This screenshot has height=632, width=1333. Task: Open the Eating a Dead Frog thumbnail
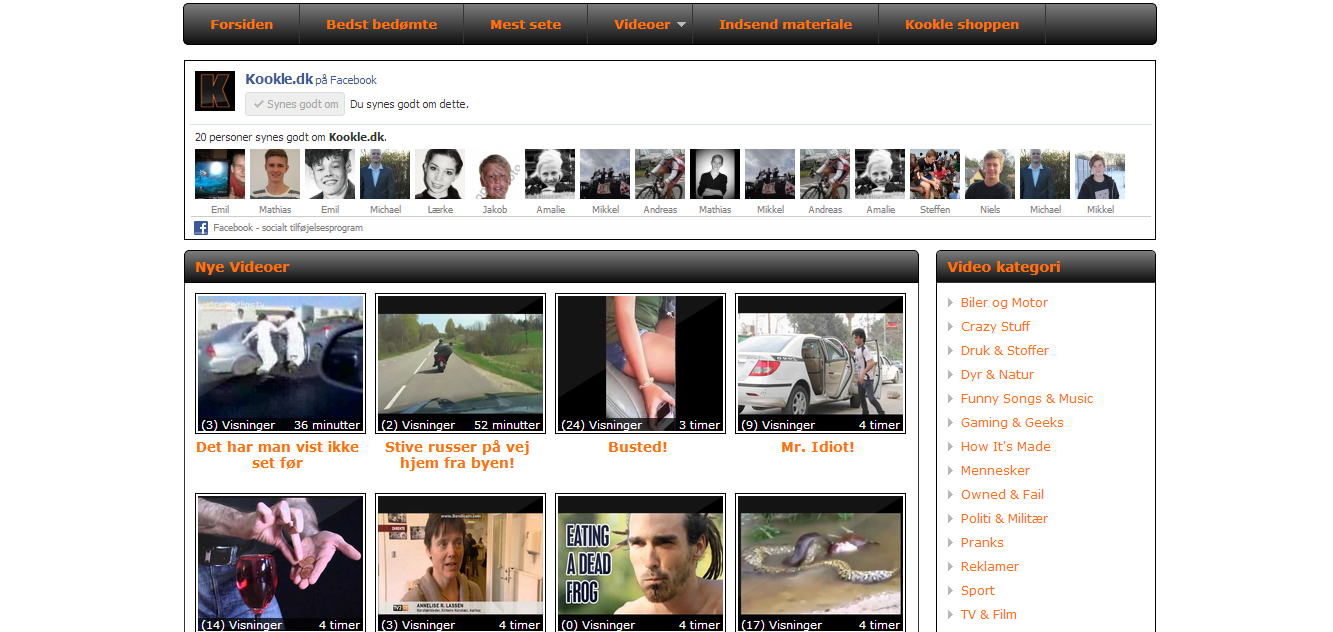point(640,563)
